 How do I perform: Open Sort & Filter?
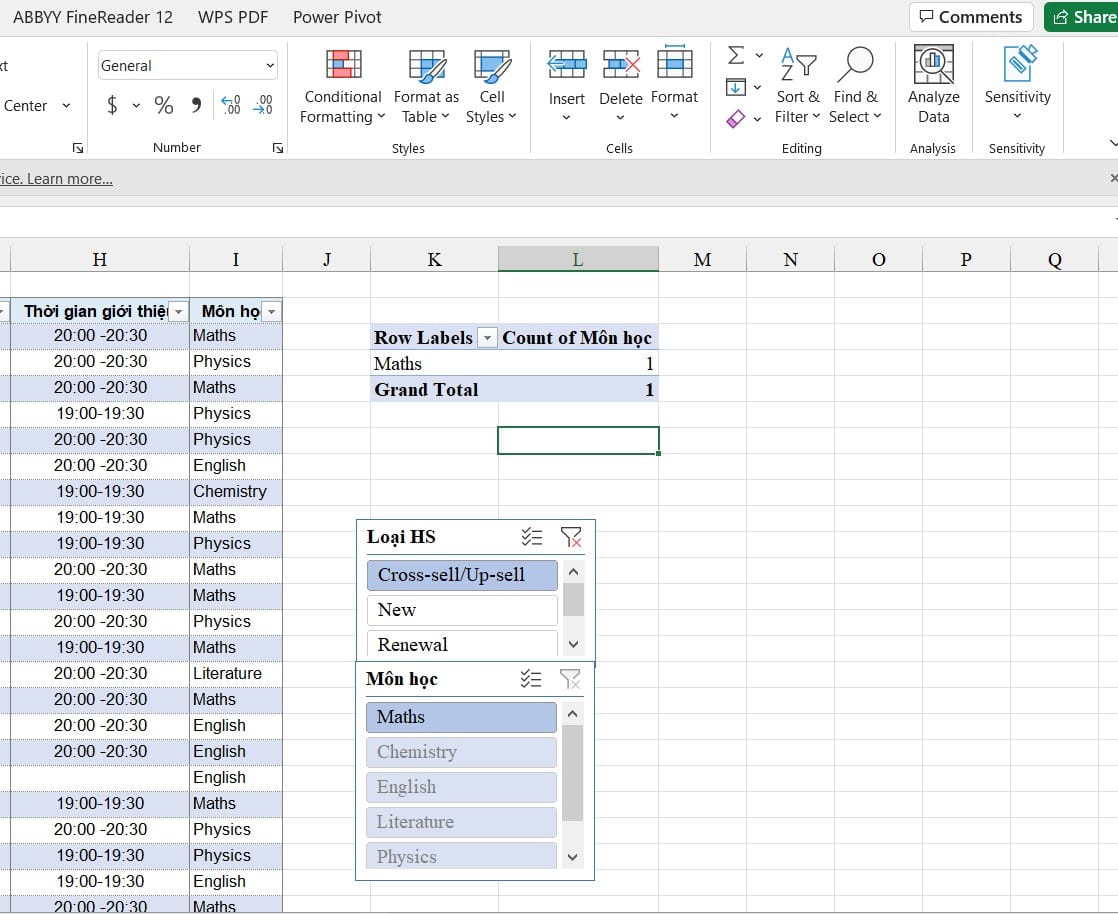point(797,86)
